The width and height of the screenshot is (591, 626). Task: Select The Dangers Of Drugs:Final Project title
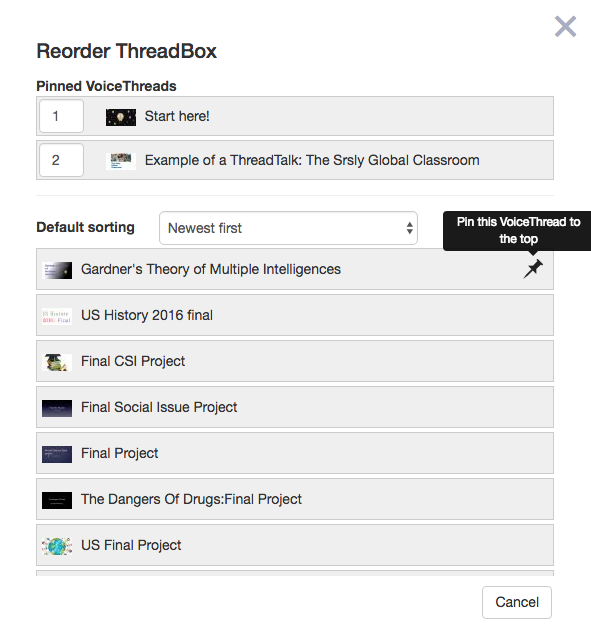[x=191, y=499]
